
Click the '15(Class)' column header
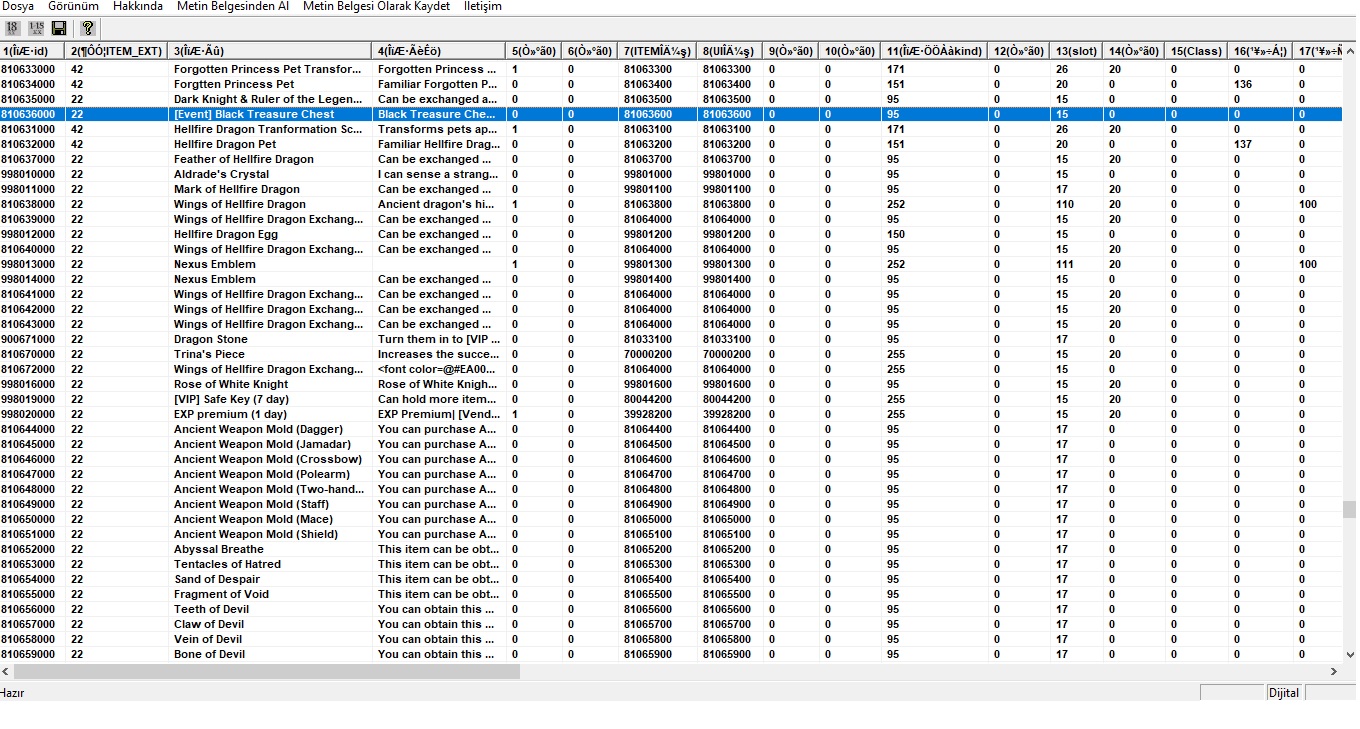[1197, 51]
